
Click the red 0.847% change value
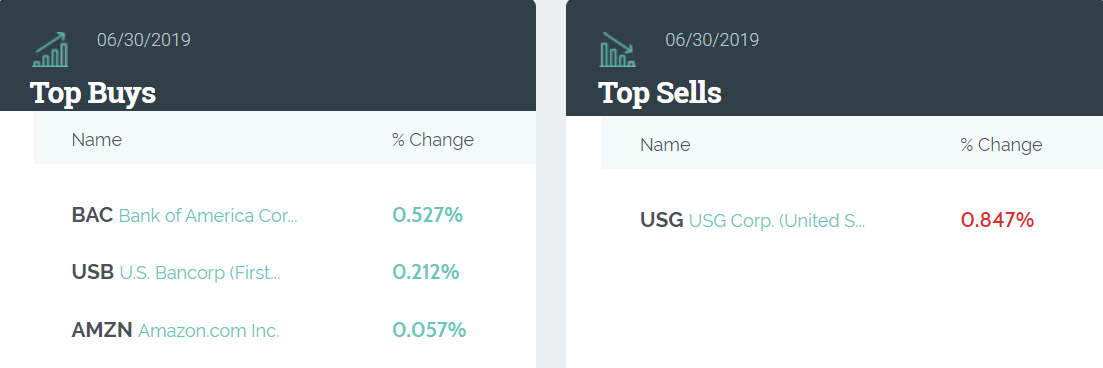point(997,220)
